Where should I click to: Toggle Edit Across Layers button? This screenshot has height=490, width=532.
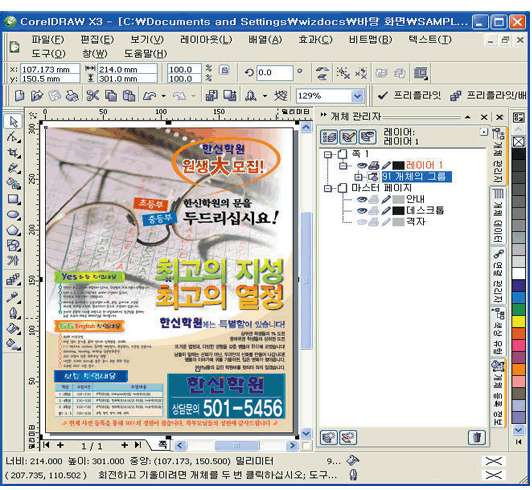tap(348, 136)
